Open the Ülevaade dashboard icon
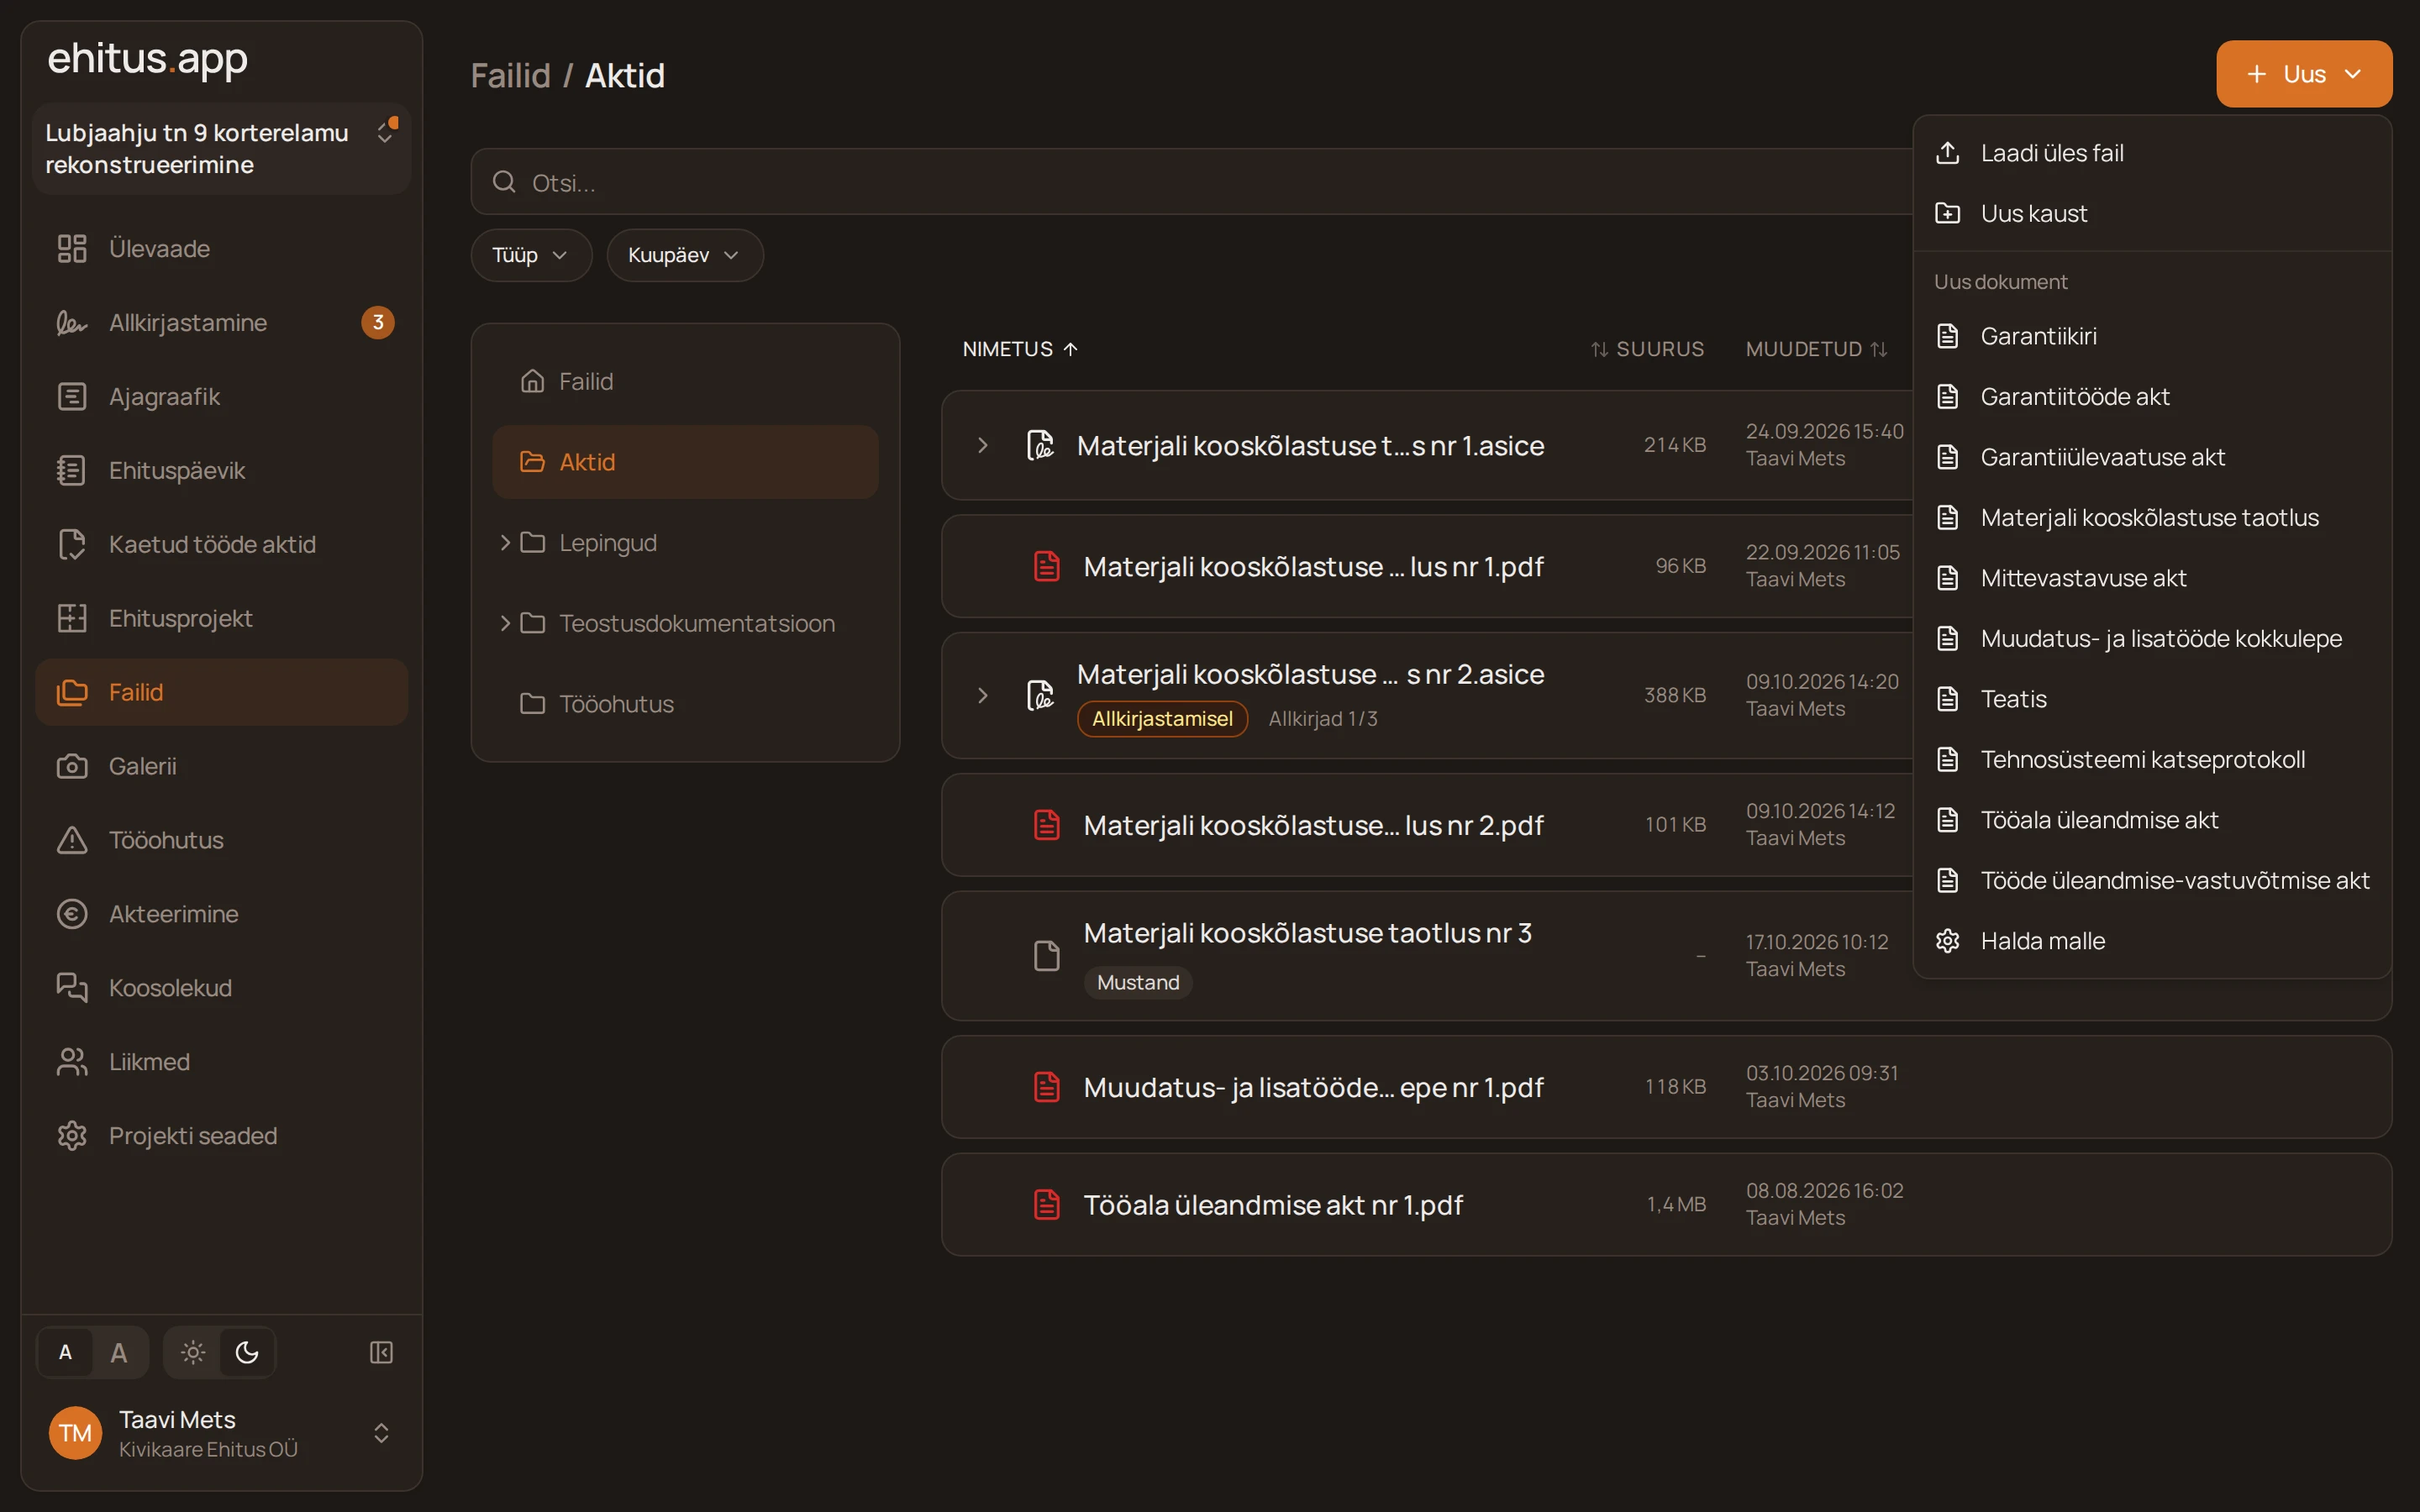Image resolution: width=2420 pixels, height=1512 pixels. click(x=72, y=248)
